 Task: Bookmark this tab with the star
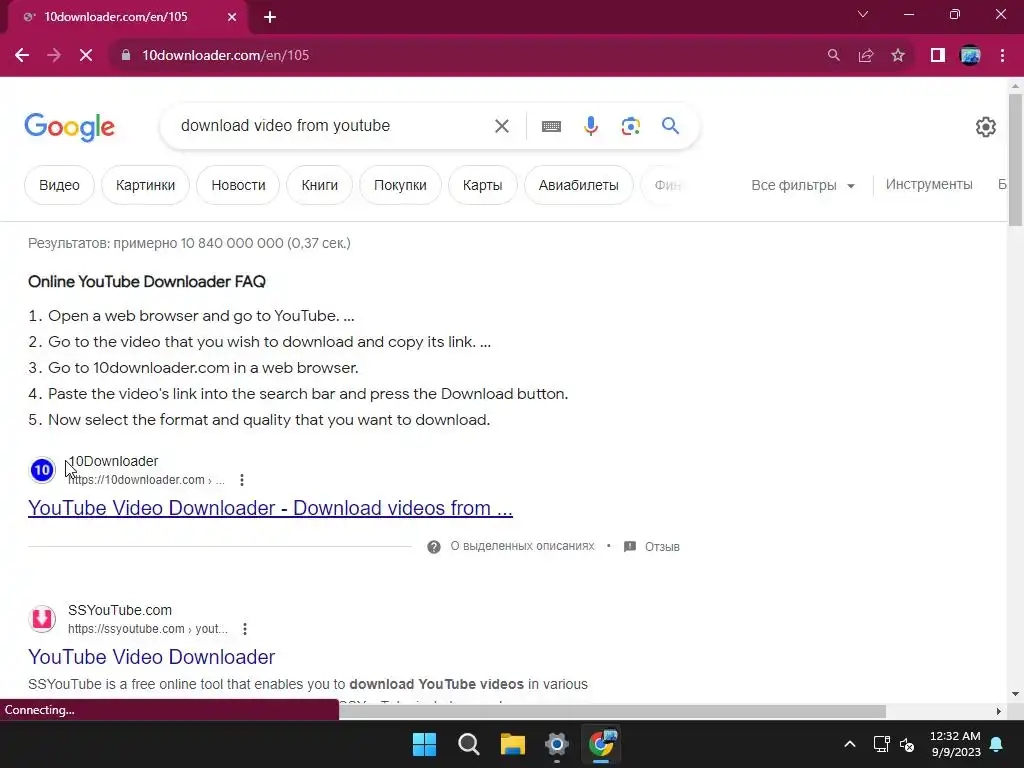[898, 56]
